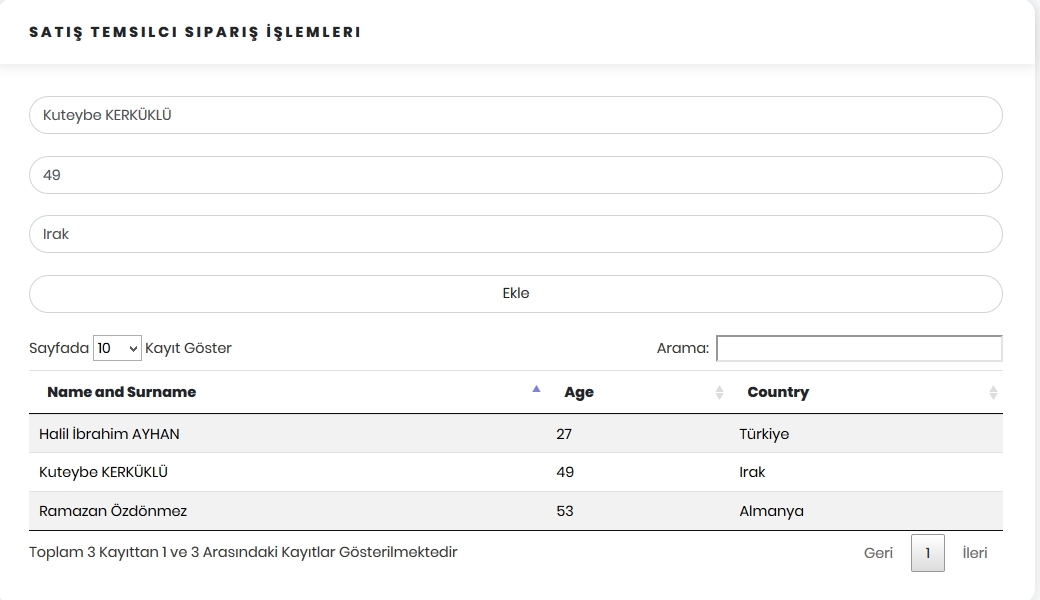
Task: Click the name field containing Kuteybe KERKÜKLÜ
Action: [516, 115]
